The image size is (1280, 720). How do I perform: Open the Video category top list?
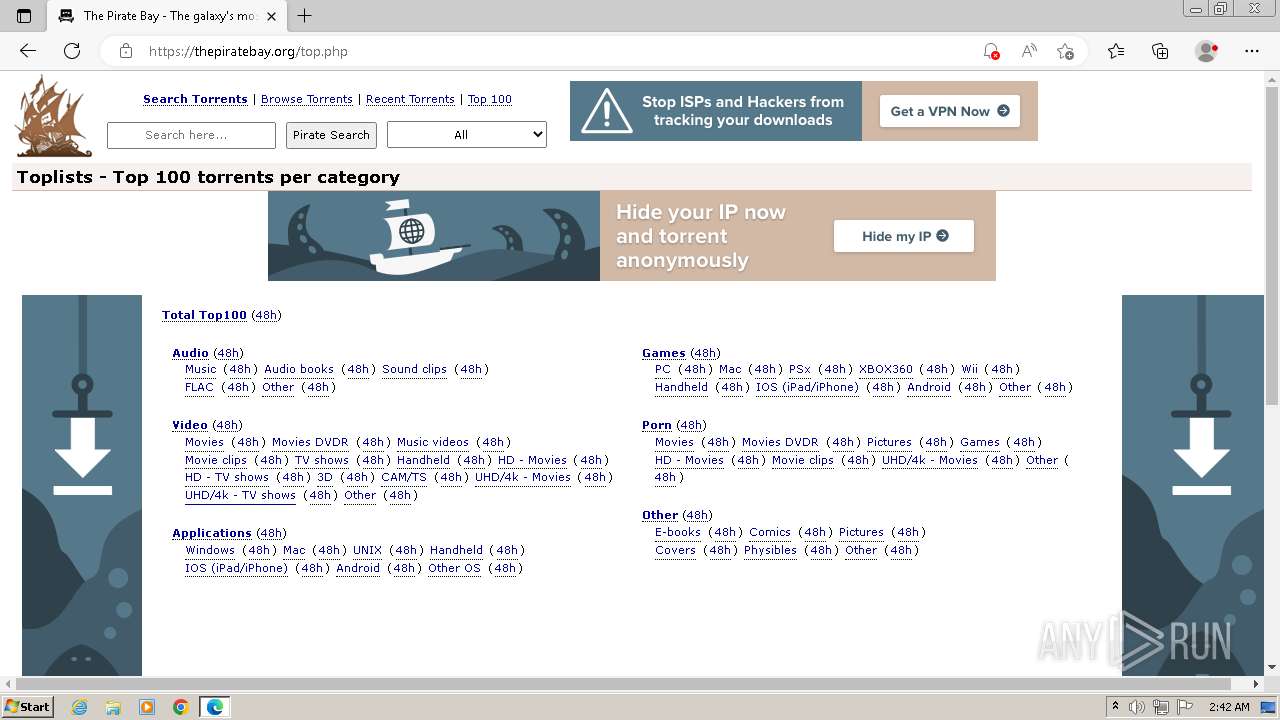tap(190, 425)
